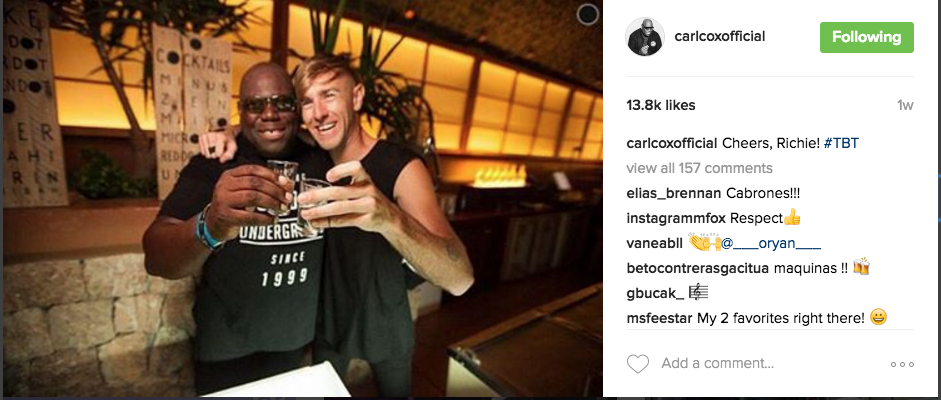
Task: Click the circular icon atop the photo
Action: tap(588, 14)
